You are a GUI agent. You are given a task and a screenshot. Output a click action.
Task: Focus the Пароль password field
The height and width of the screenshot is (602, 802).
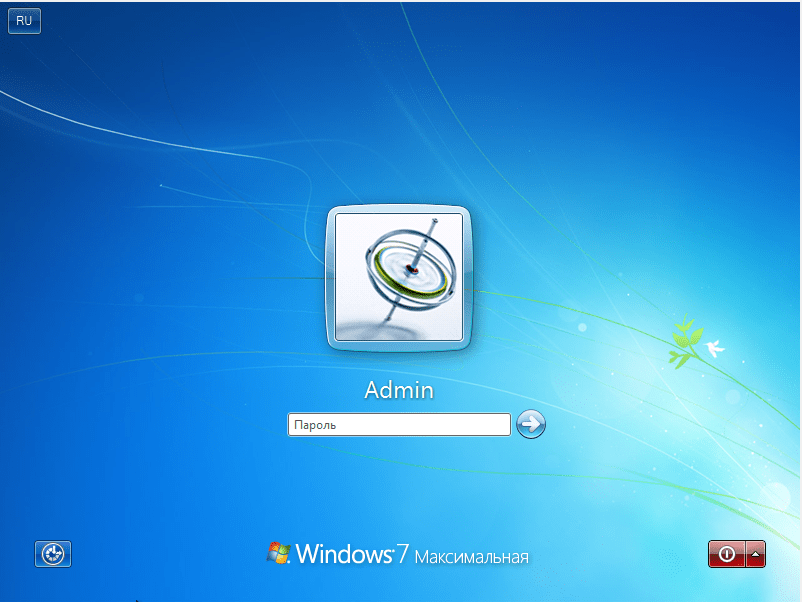399,425
